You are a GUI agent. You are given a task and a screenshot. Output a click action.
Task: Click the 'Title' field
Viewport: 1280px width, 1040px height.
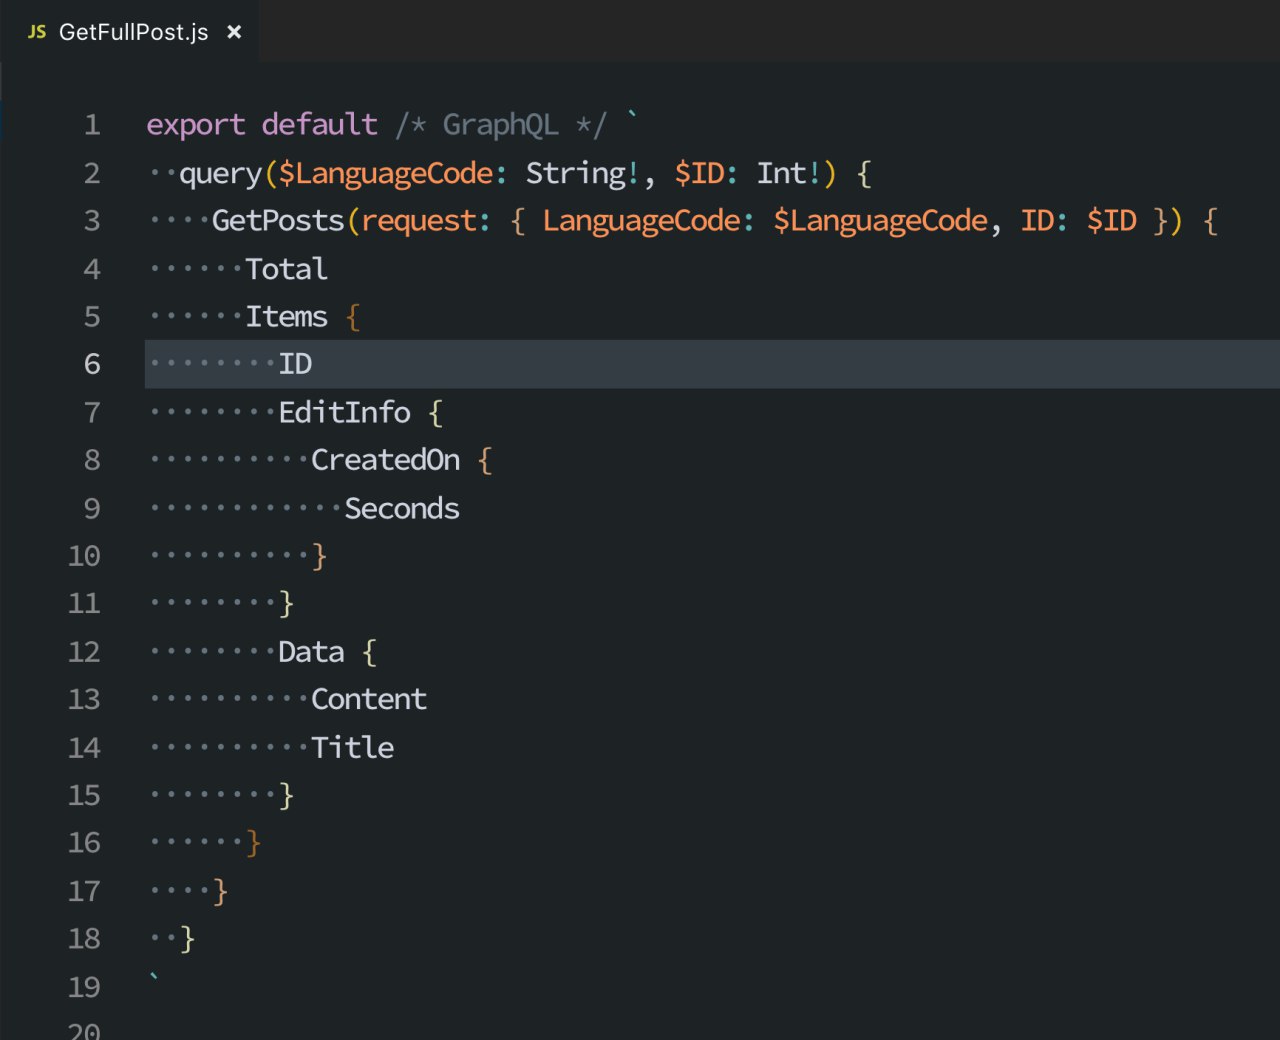[x=353, y=748]
